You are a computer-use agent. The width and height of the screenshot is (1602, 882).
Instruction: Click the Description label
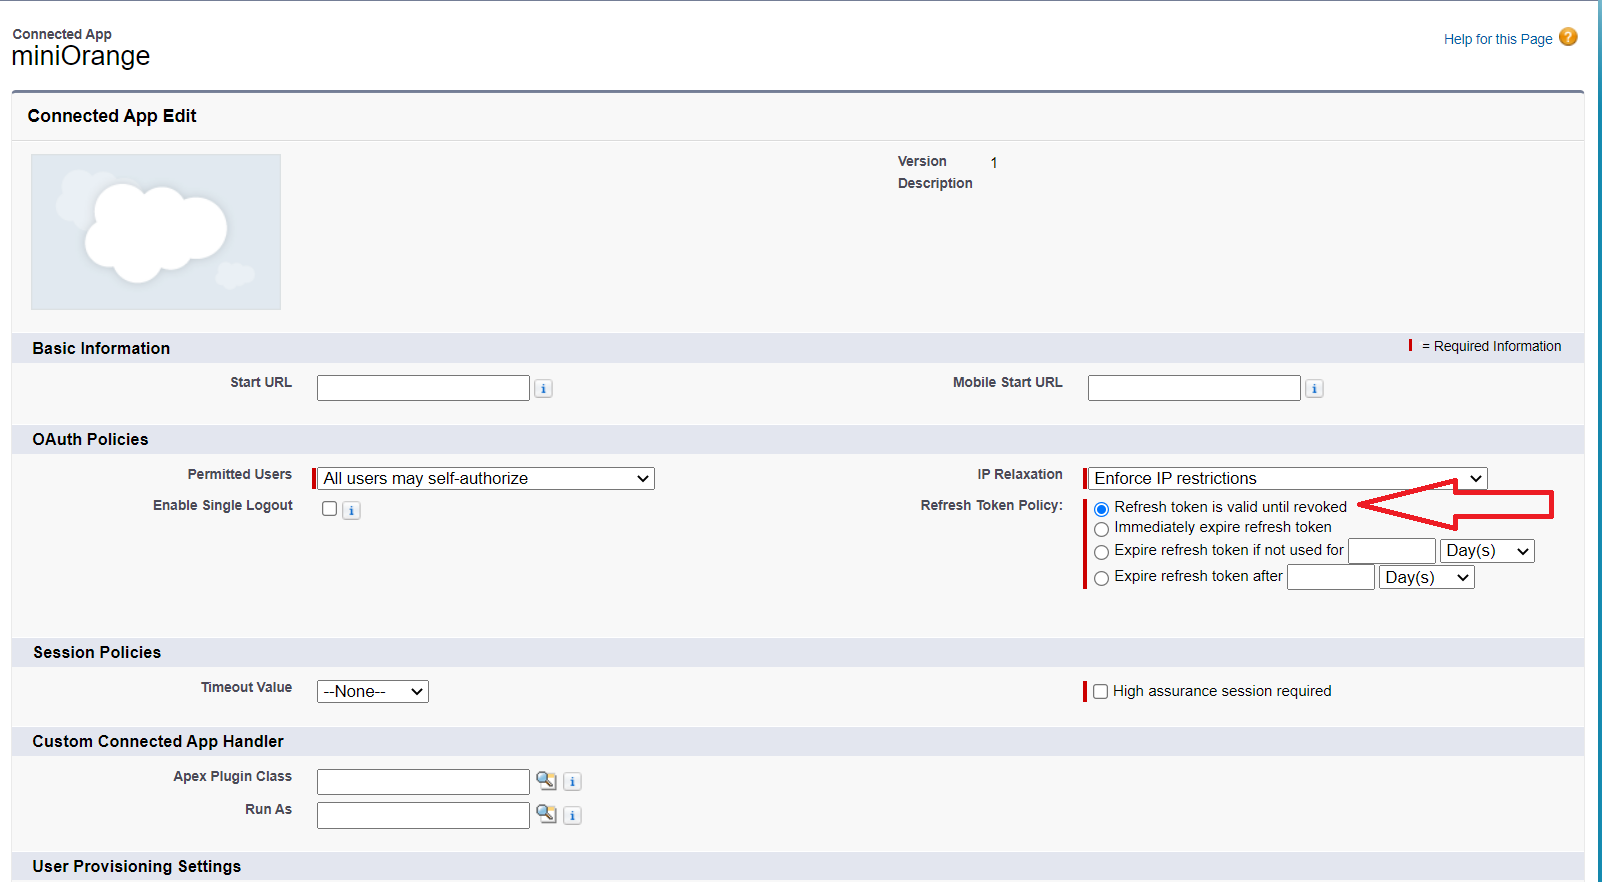coord(935,184)
